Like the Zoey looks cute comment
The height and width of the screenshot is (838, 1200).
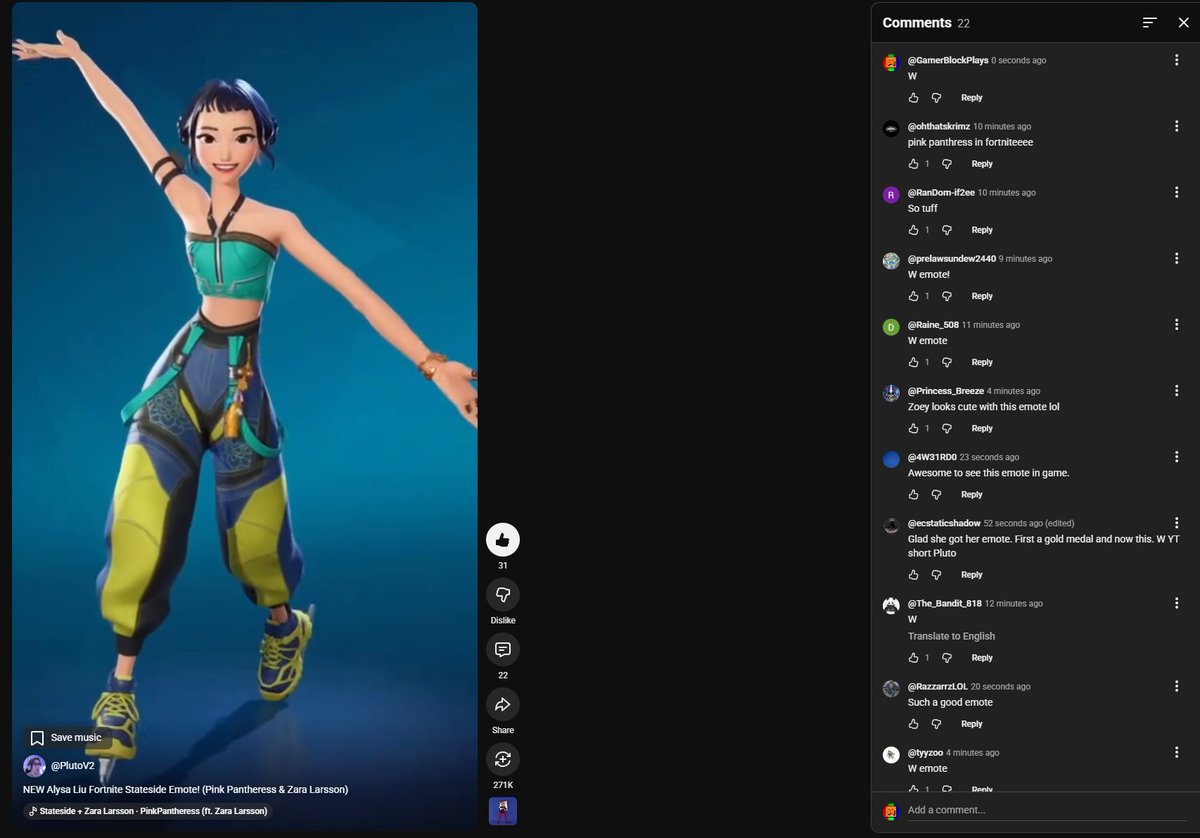(x=914, y=428)
